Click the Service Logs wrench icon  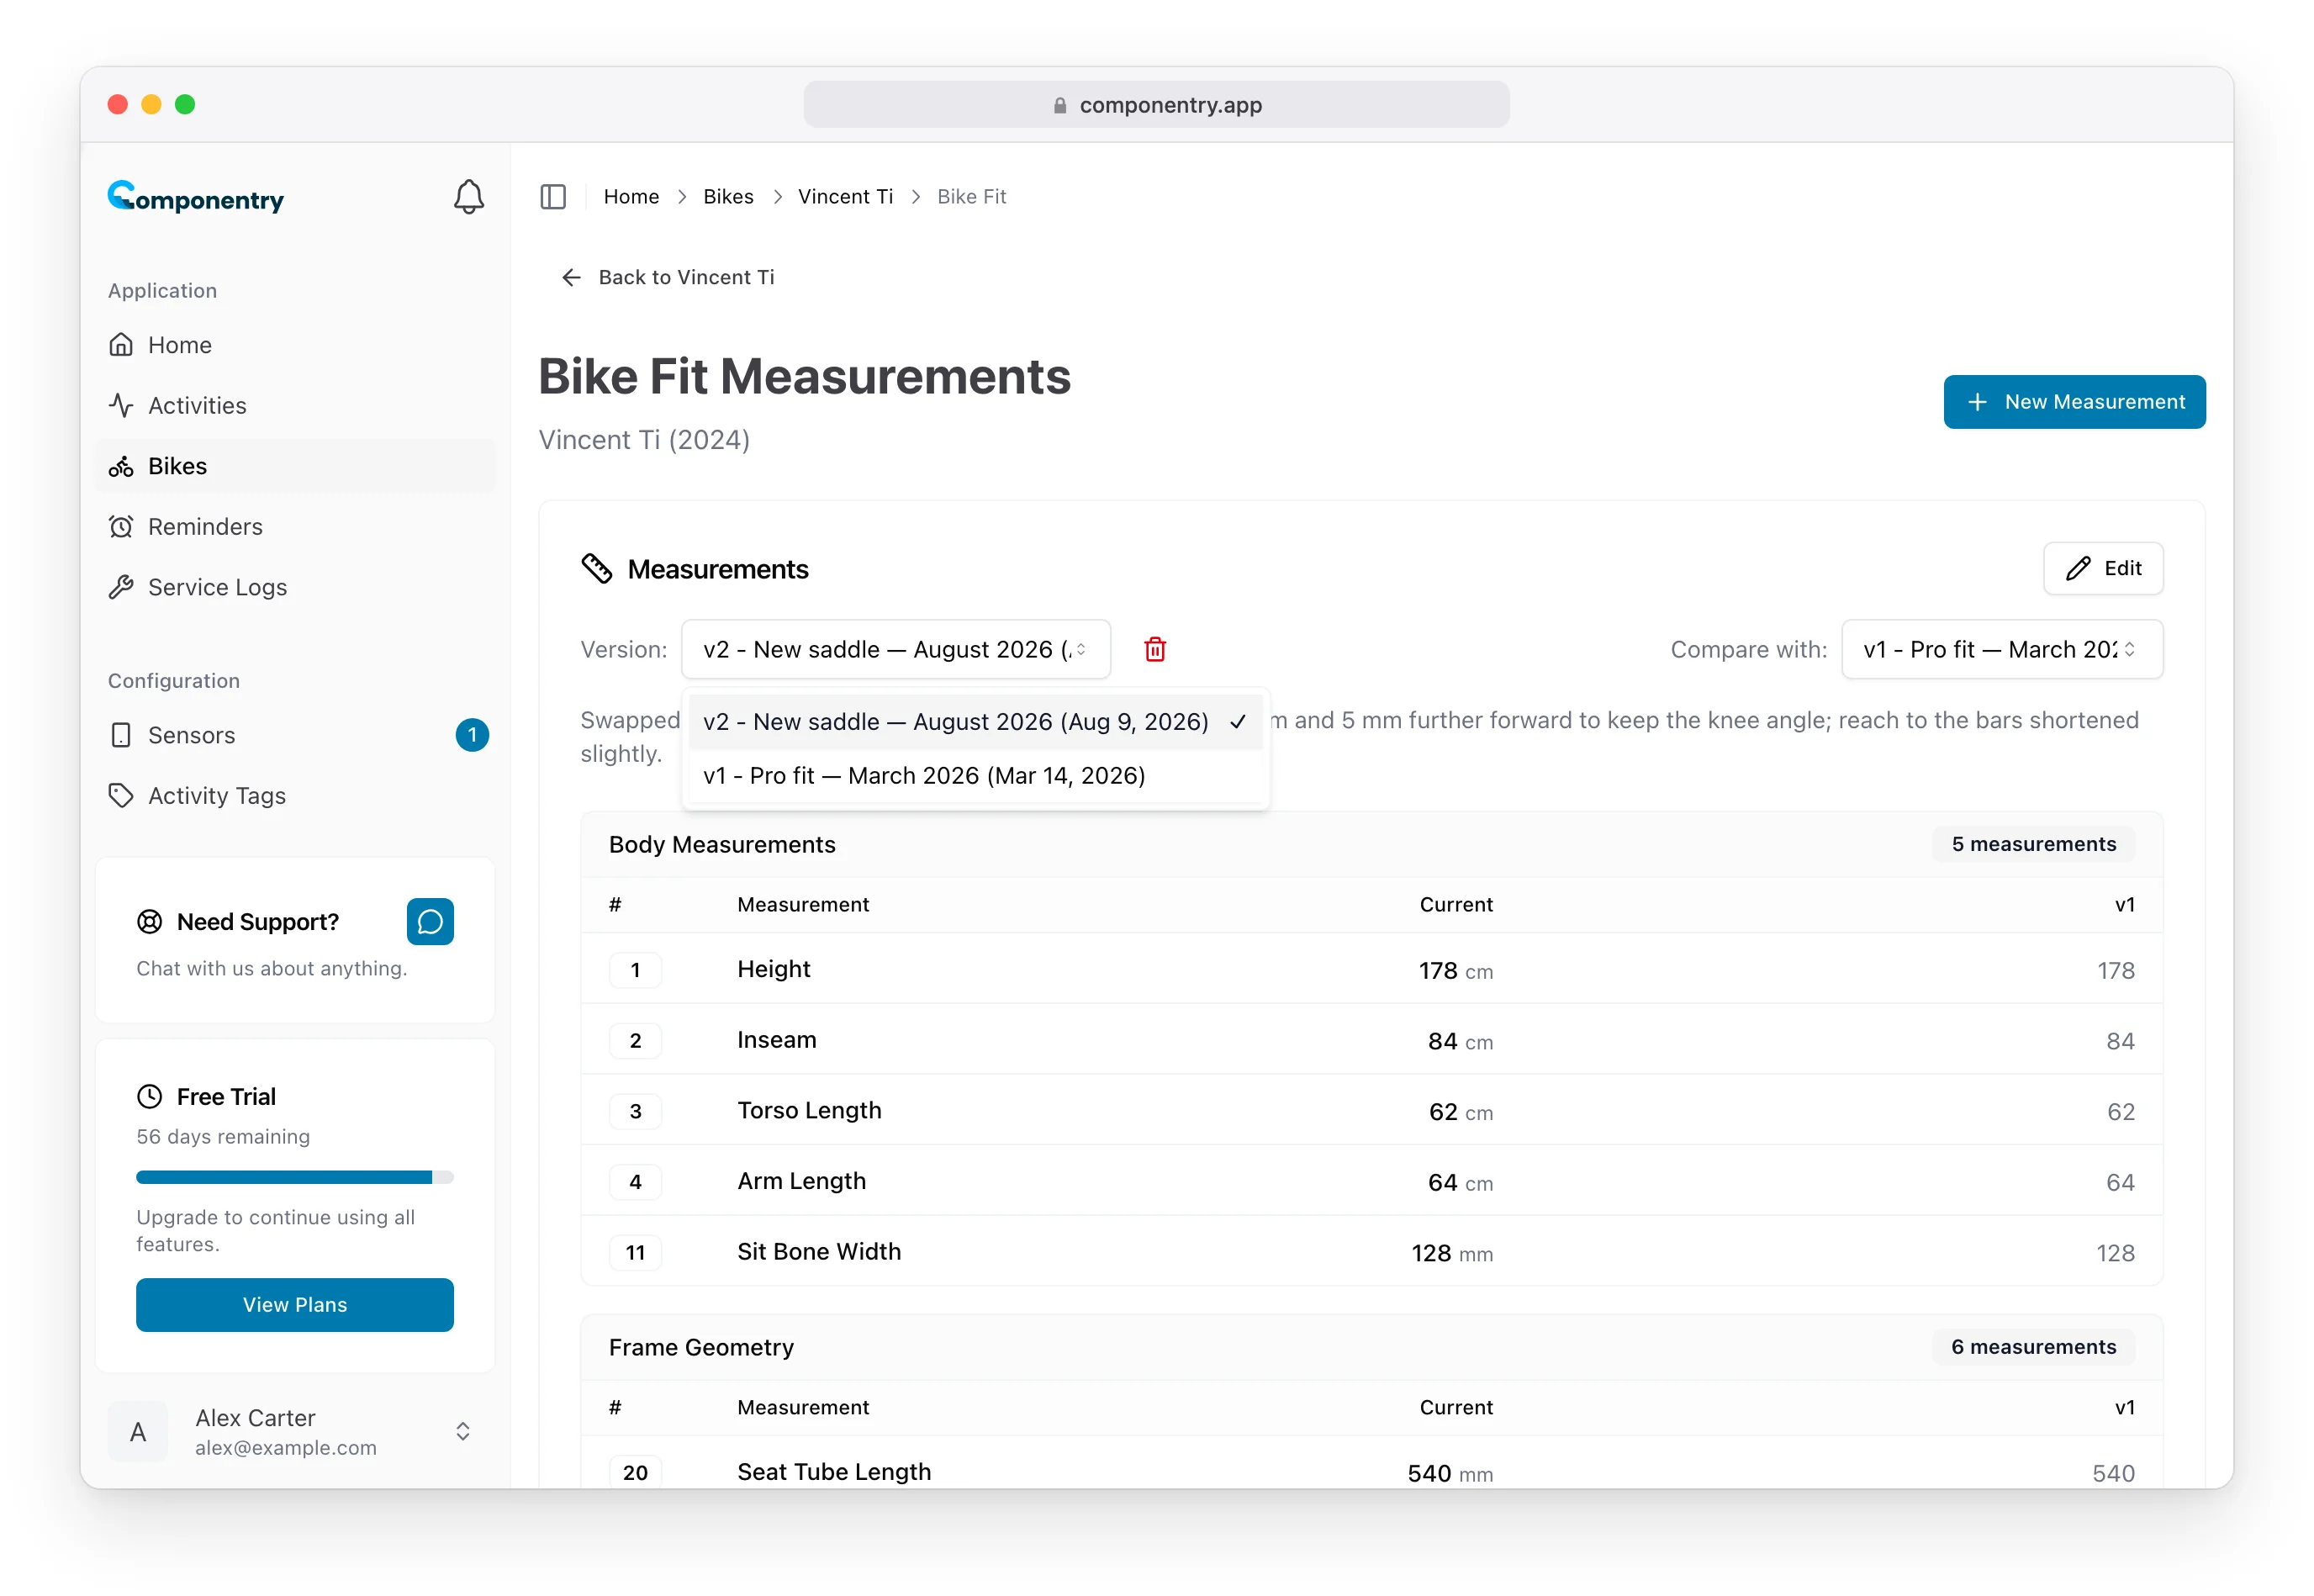(x=121, y=587)
